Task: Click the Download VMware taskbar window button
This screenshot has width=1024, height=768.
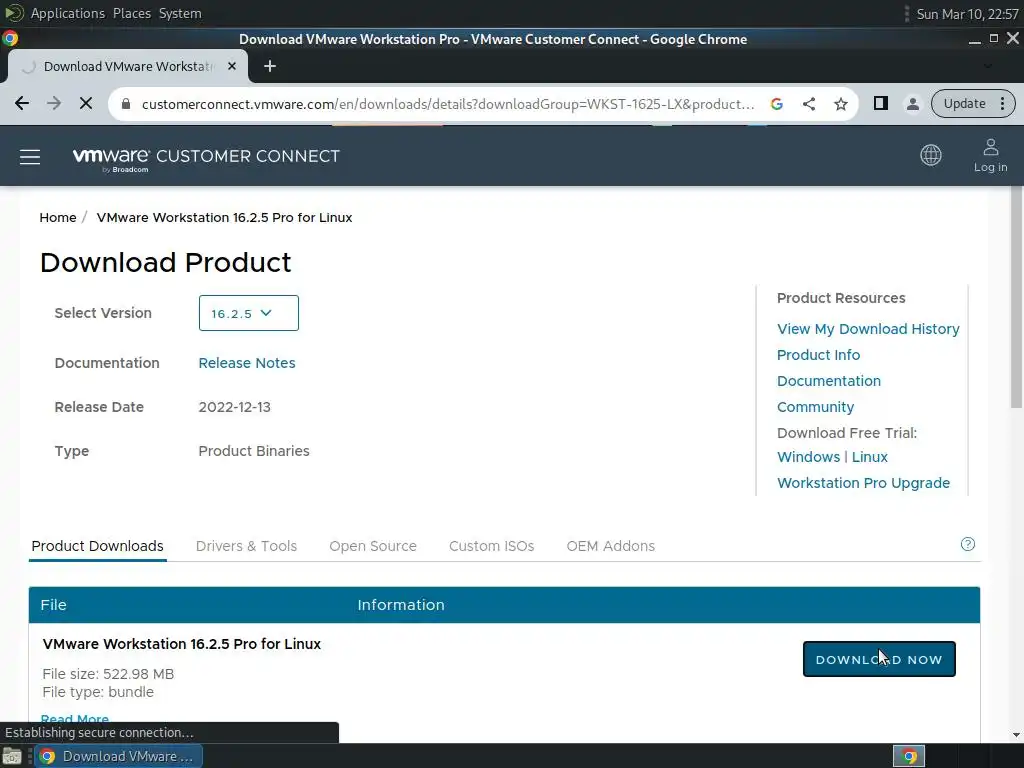Action: 118,756
